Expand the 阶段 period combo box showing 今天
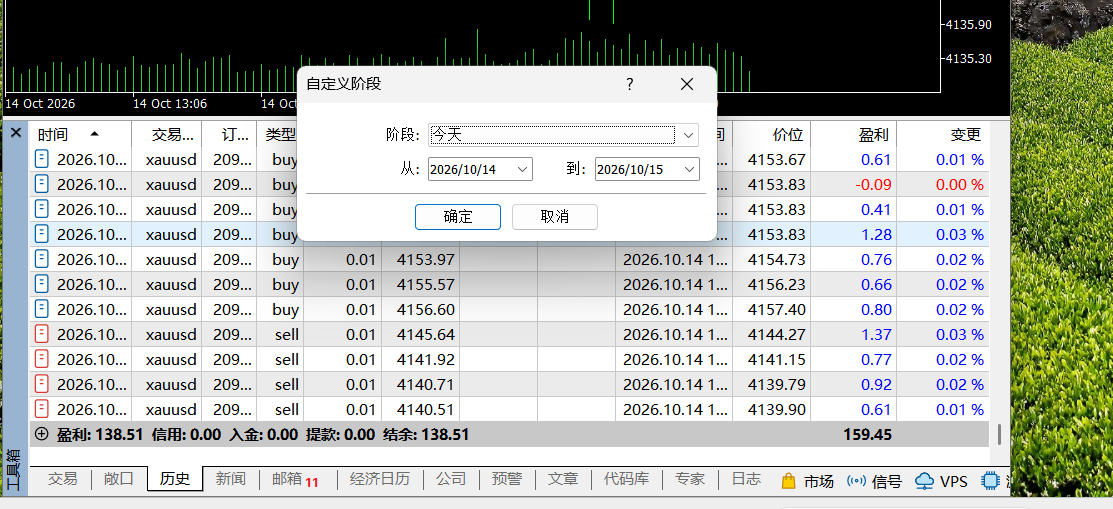1113x509 pixels. pos(688,135)
